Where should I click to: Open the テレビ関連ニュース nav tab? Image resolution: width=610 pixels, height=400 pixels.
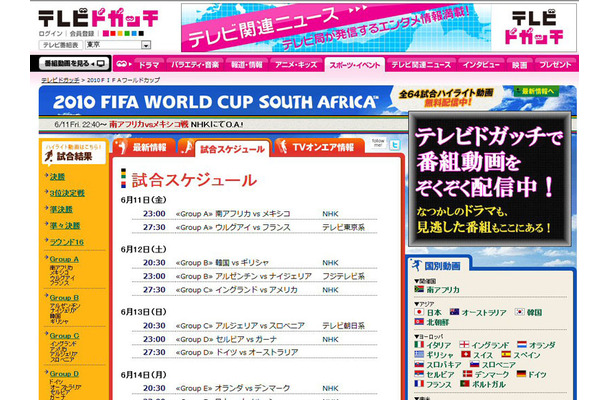click(421, 65)
